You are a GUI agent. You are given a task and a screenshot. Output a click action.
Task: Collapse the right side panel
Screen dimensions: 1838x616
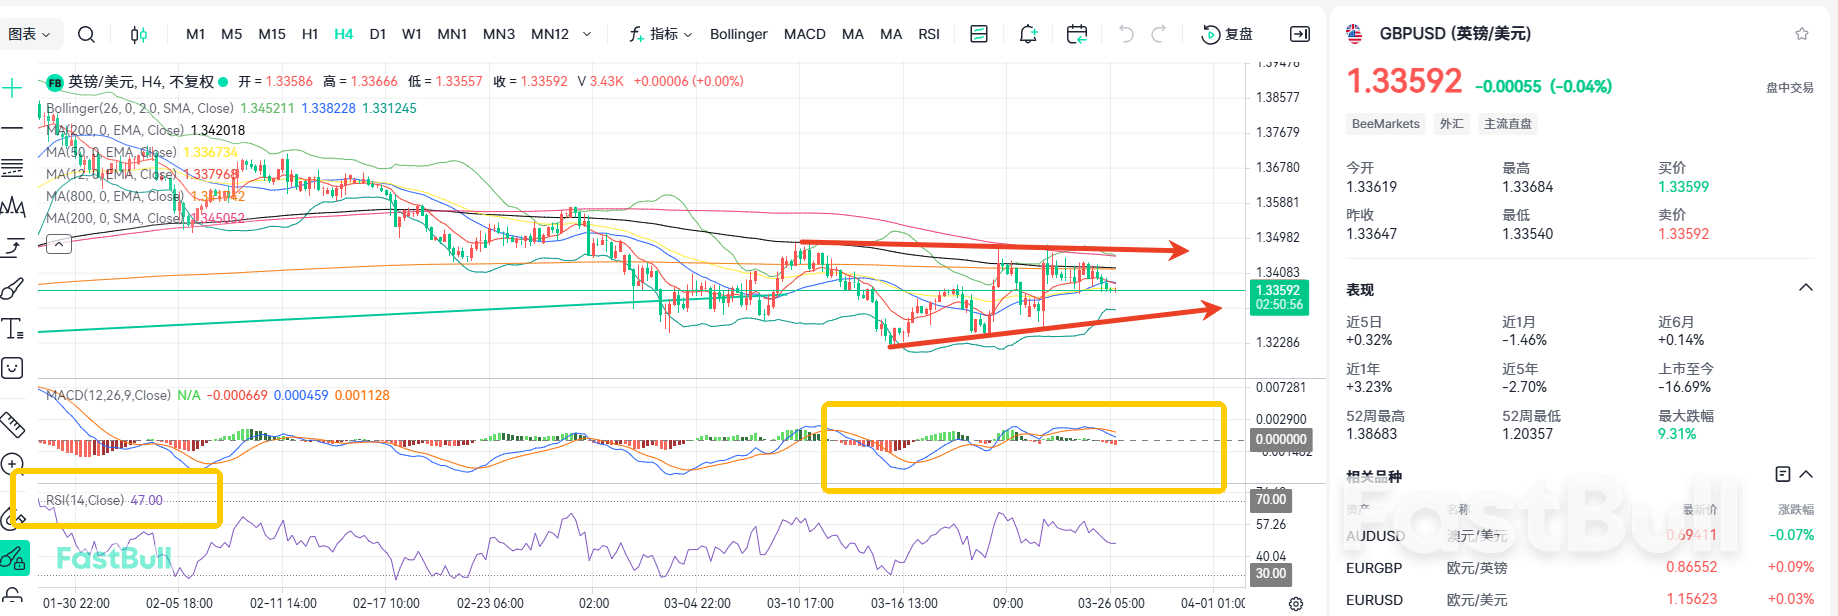coord(1300,34)
